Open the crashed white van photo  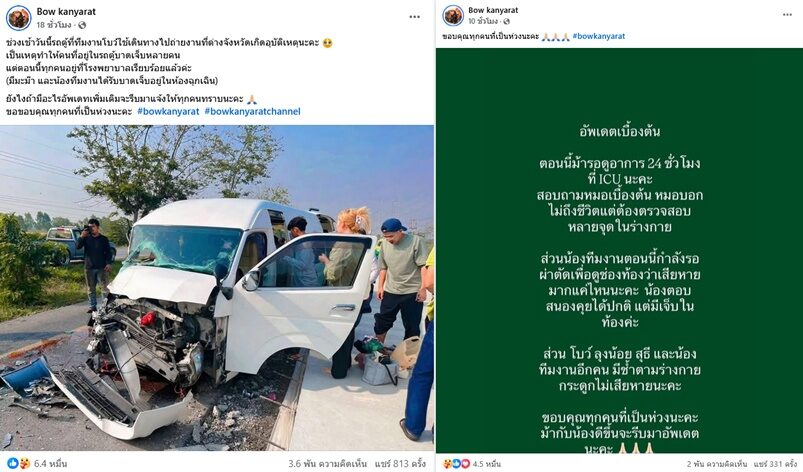(217, 288)
